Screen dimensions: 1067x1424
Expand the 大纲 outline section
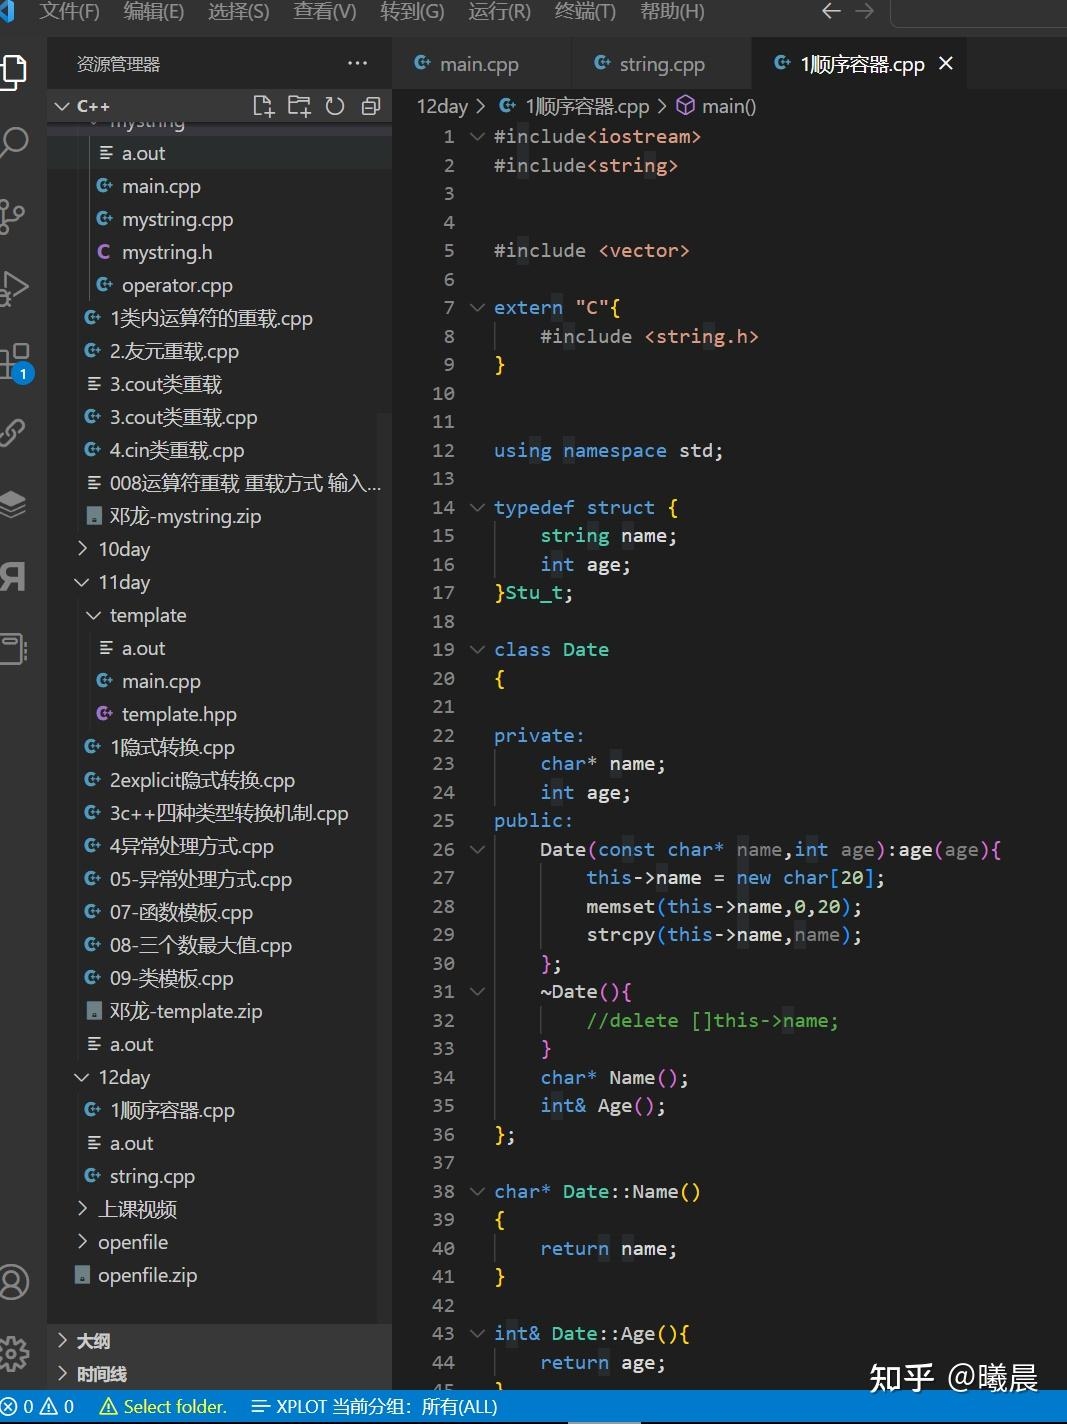tap(93, 1341)
